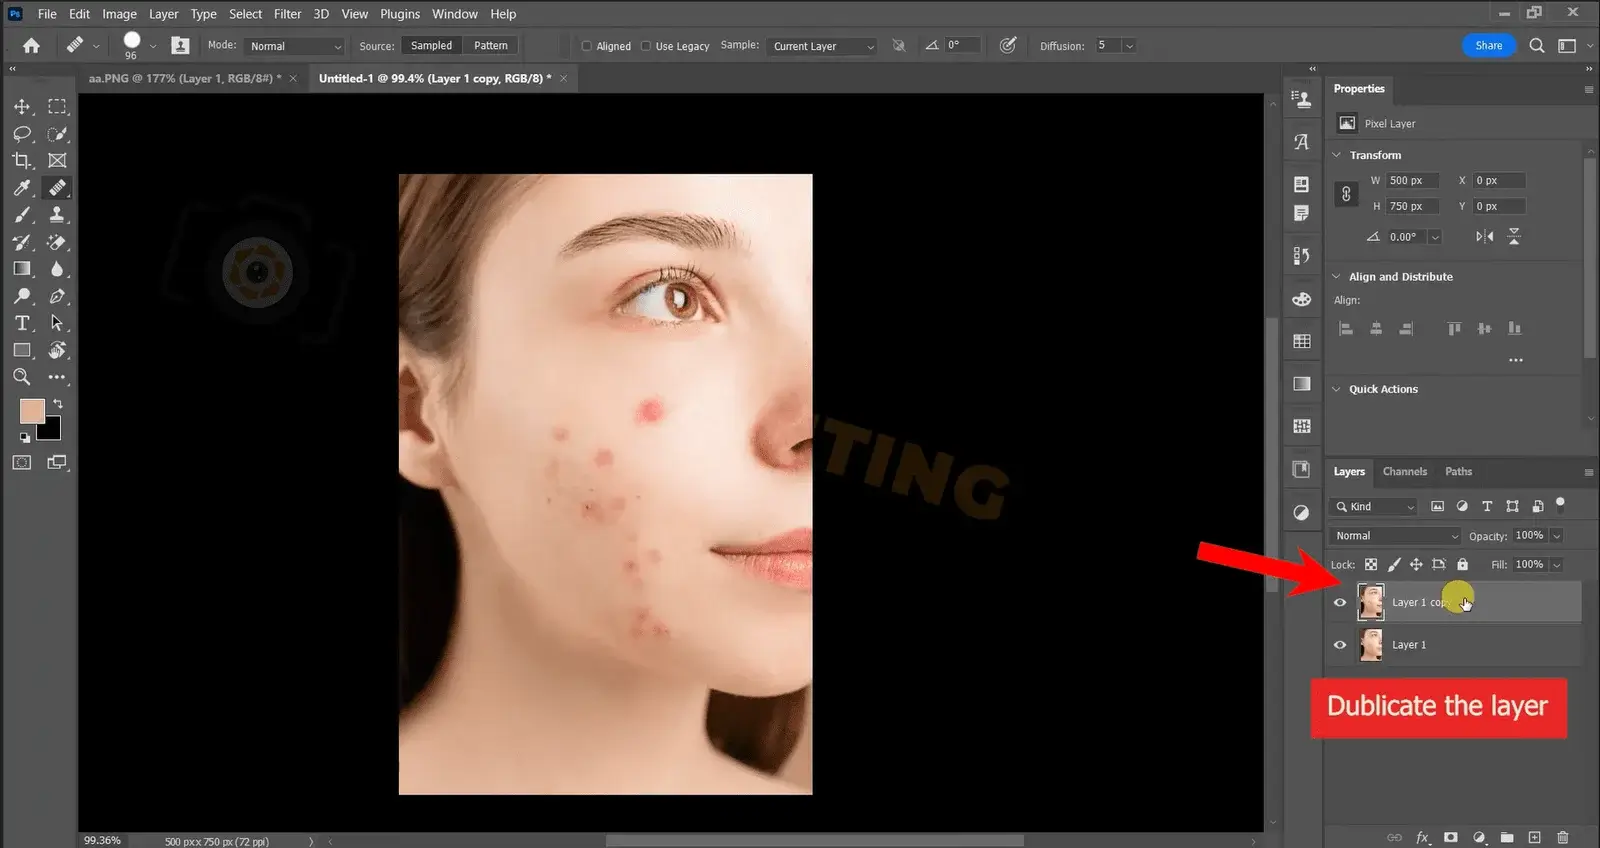Image resolution: width=1600 pixels, height=848 pixels.
Task: Click the foreground color swatch
Action: 31,411
